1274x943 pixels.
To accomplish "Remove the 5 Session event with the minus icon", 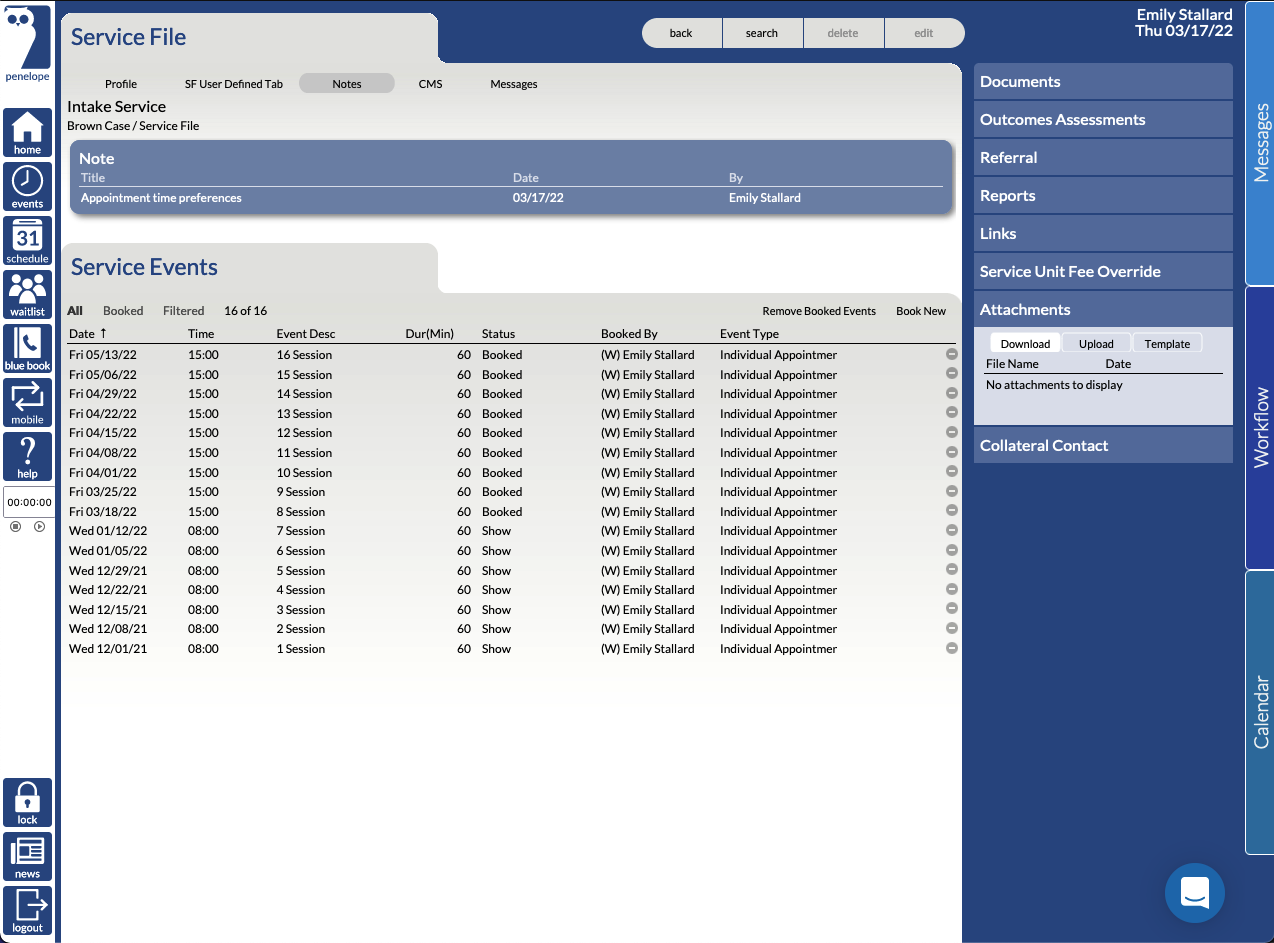I will tap(952, 570).
